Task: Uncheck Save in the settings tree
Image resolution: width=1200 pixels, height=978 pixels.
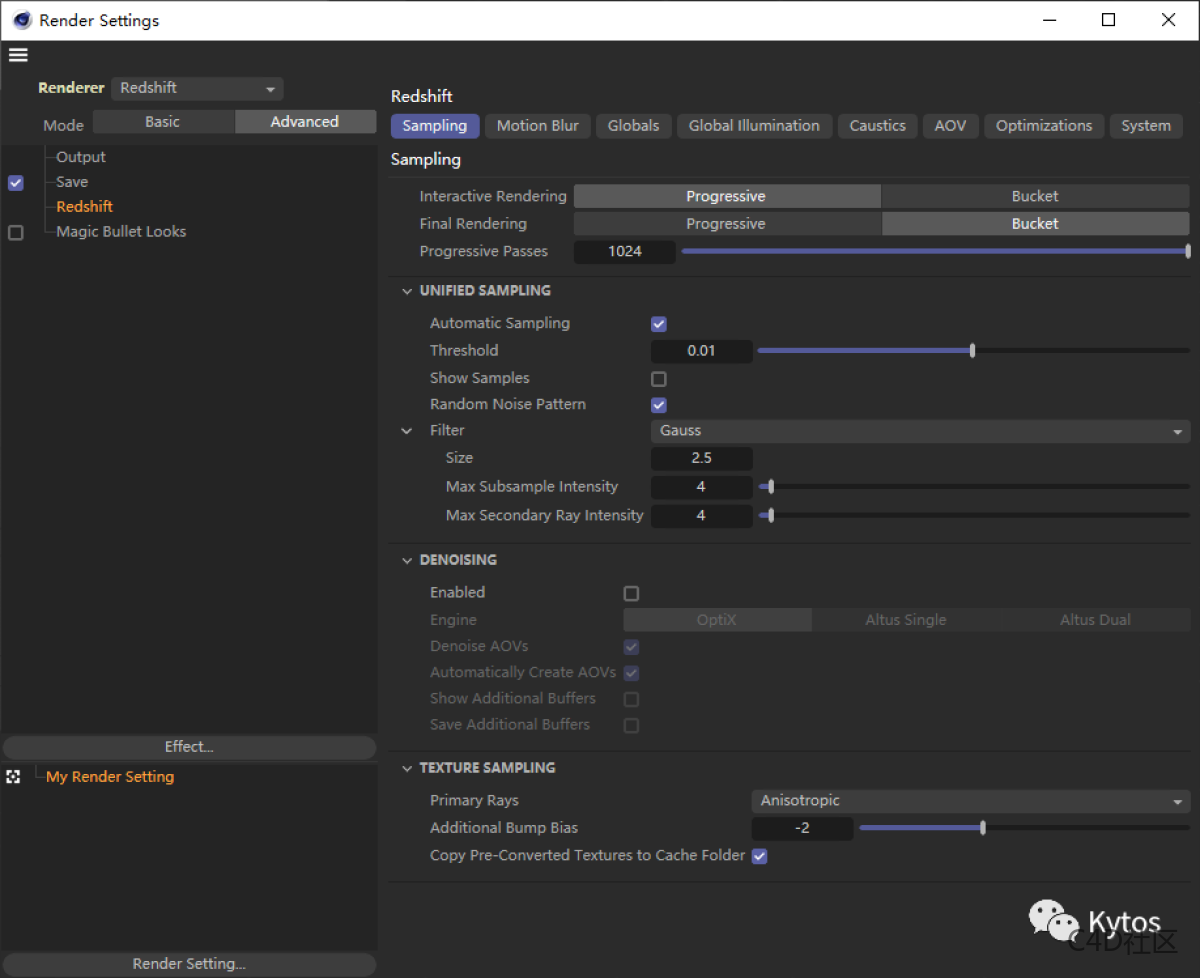Action: coord(15,182)
